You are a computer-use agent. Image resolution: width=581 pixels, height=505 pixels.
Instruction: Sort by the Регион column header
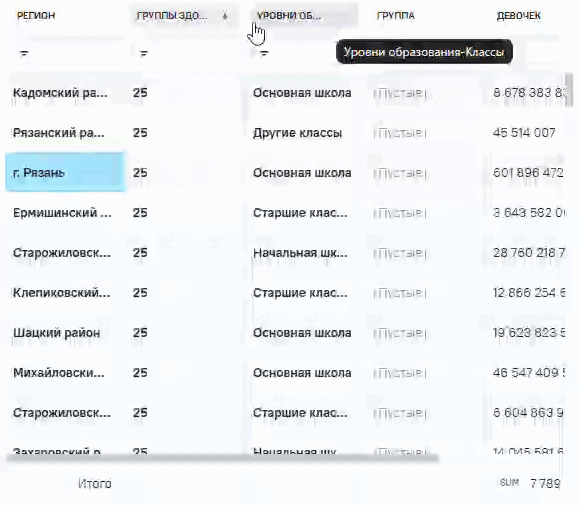coord(36,16)
